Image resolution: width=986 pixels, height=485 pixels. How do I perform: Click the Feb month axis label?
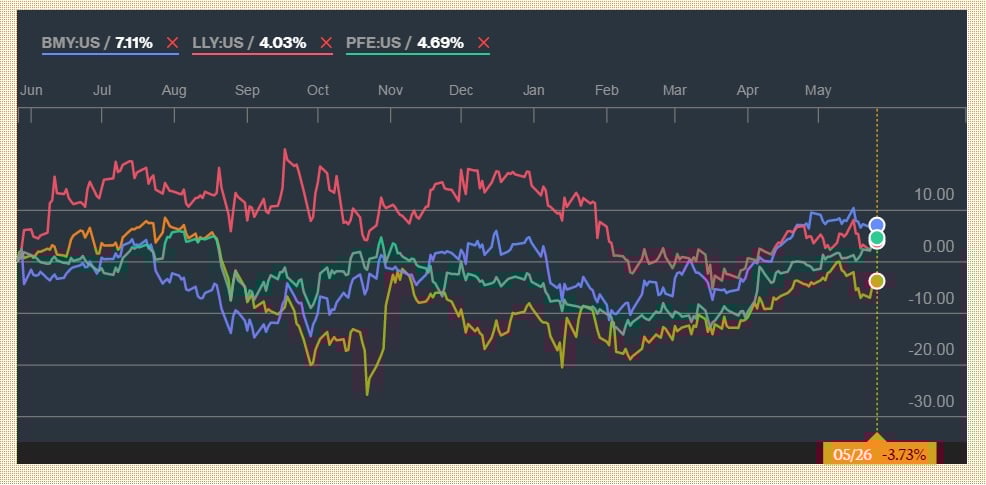pos(606,90)
